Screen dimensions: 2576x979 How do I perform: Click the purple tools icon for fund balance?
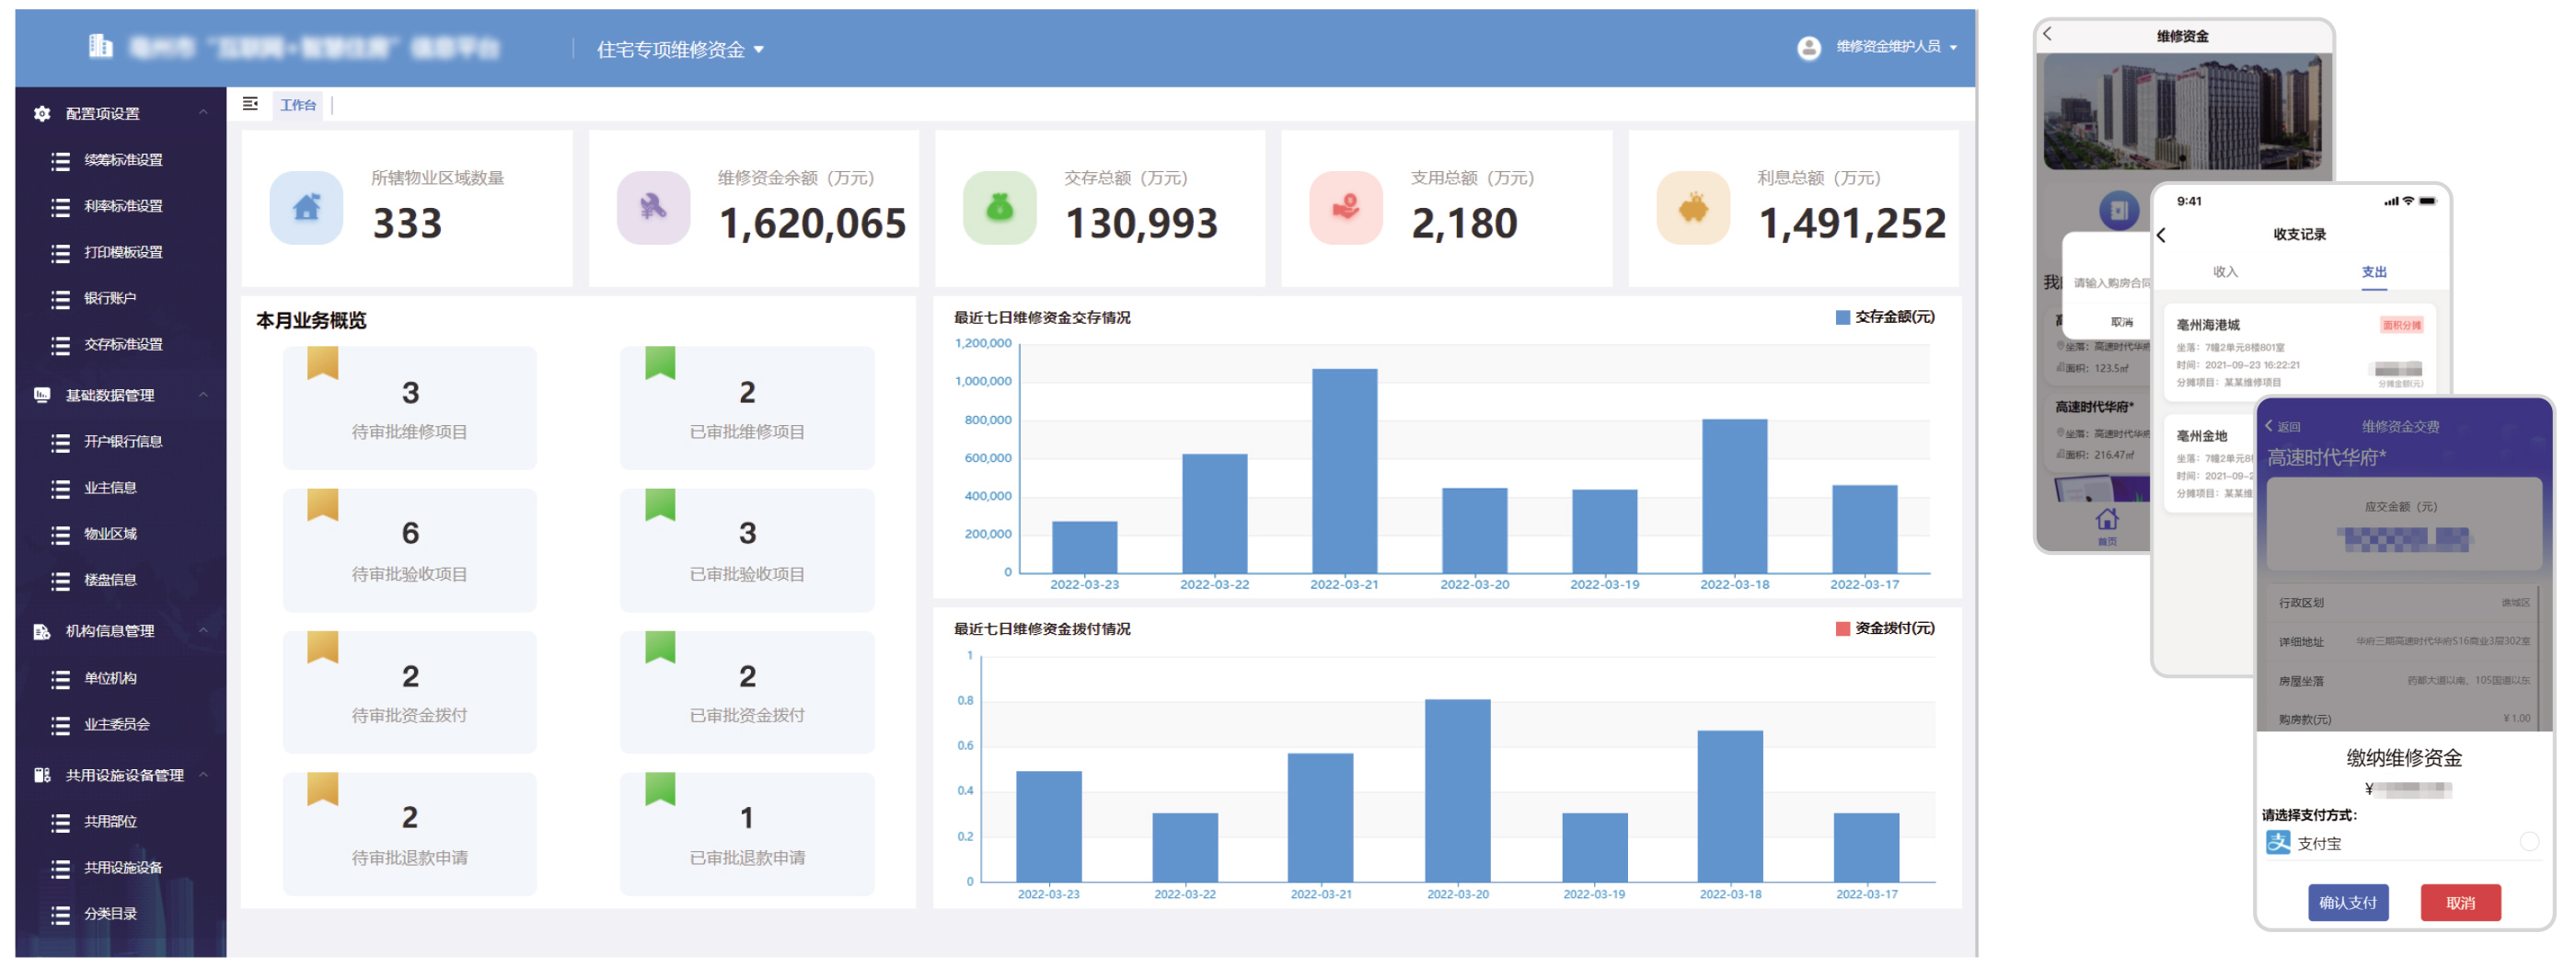pyautogui.click(x=653, y=208)
